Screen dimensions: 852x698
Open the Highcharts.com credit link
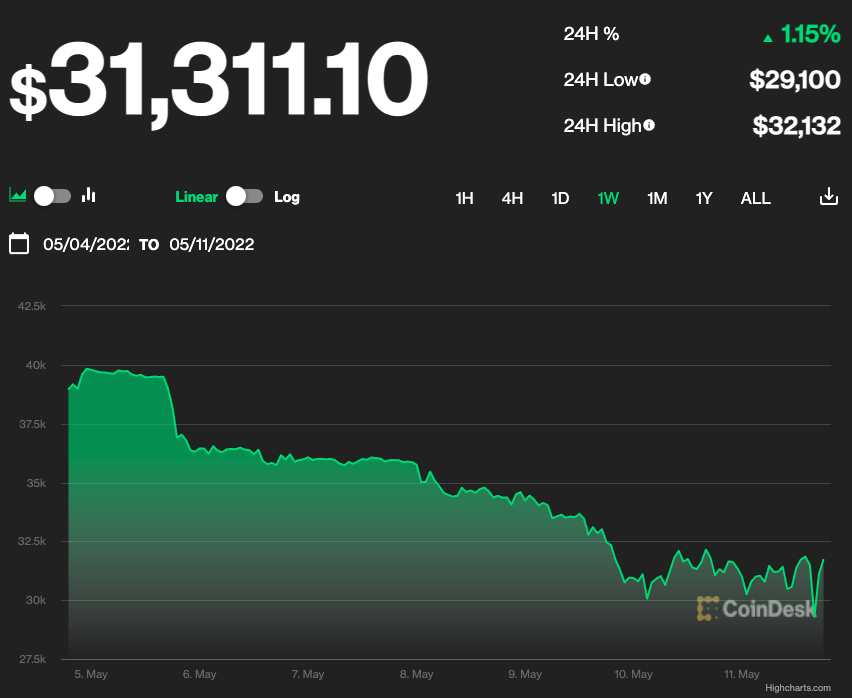[797, 688]
